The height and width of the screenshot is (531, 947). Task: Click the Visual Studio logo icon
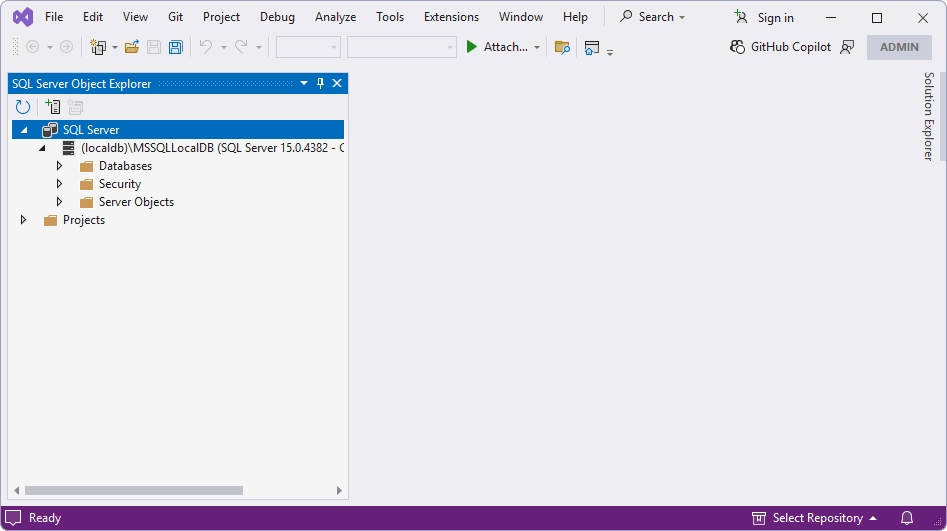click(23, 17)
